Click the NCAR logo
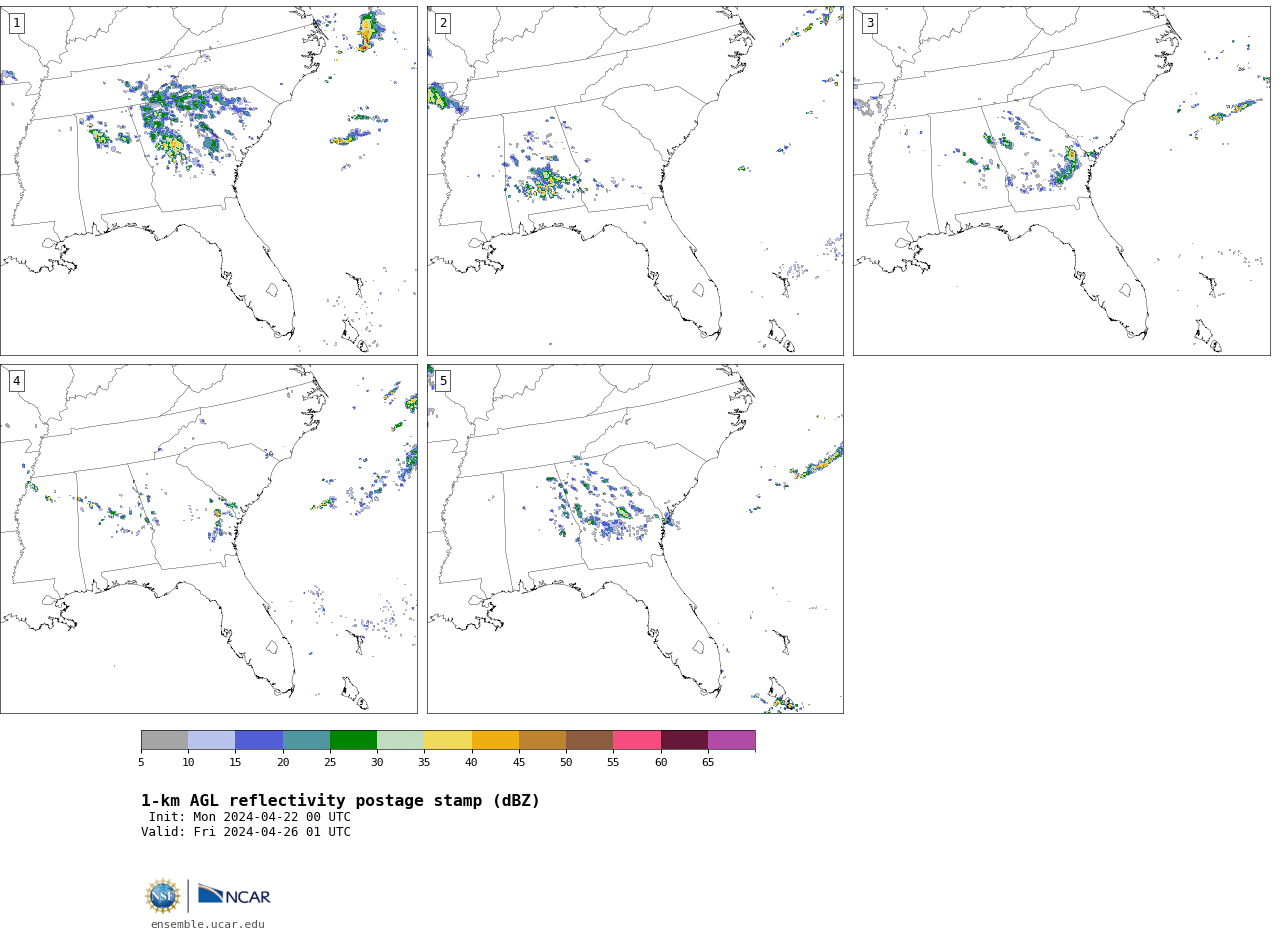This screenshot has height=936, width=1280. point(234,896)
